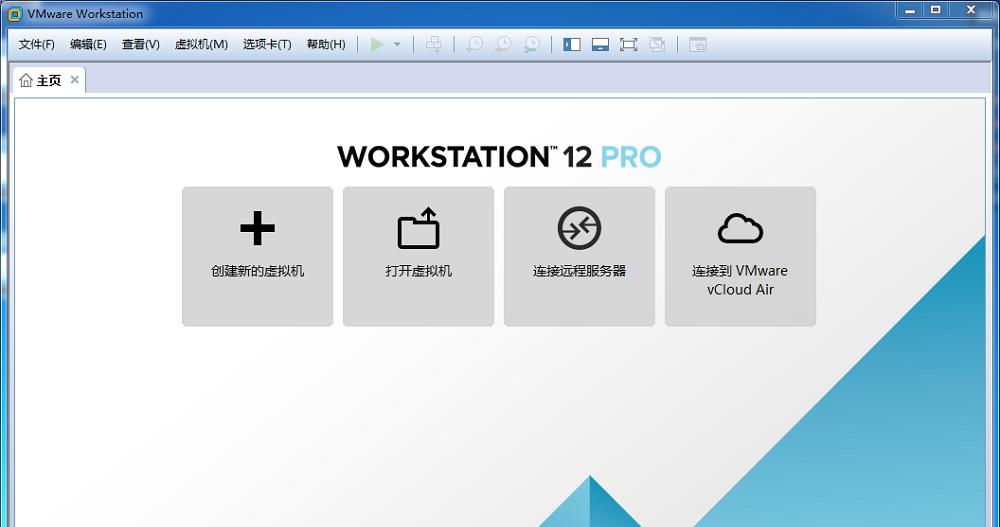1000x527 pixels.
Task: Open the 选项卡(T) menu
Action: tap(267, 44)
